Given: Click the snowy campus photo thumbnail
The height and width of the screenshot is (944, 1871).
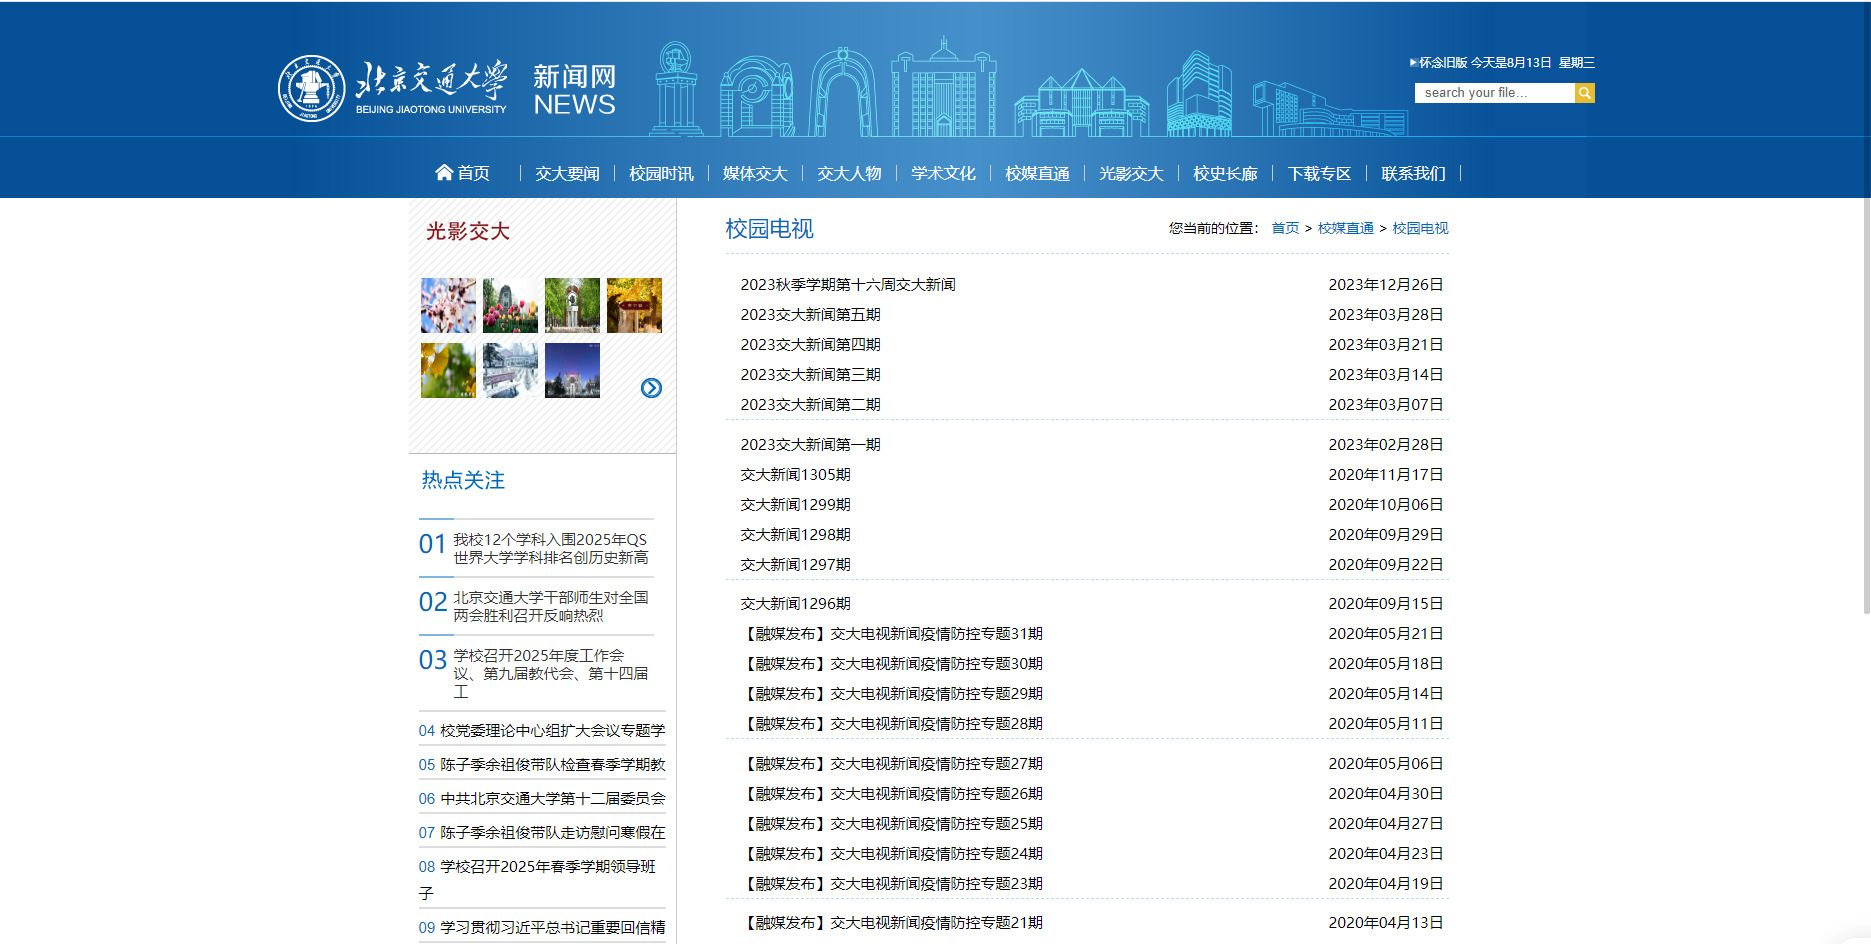Looking at the screenshot, I should (x=509, y=371).
